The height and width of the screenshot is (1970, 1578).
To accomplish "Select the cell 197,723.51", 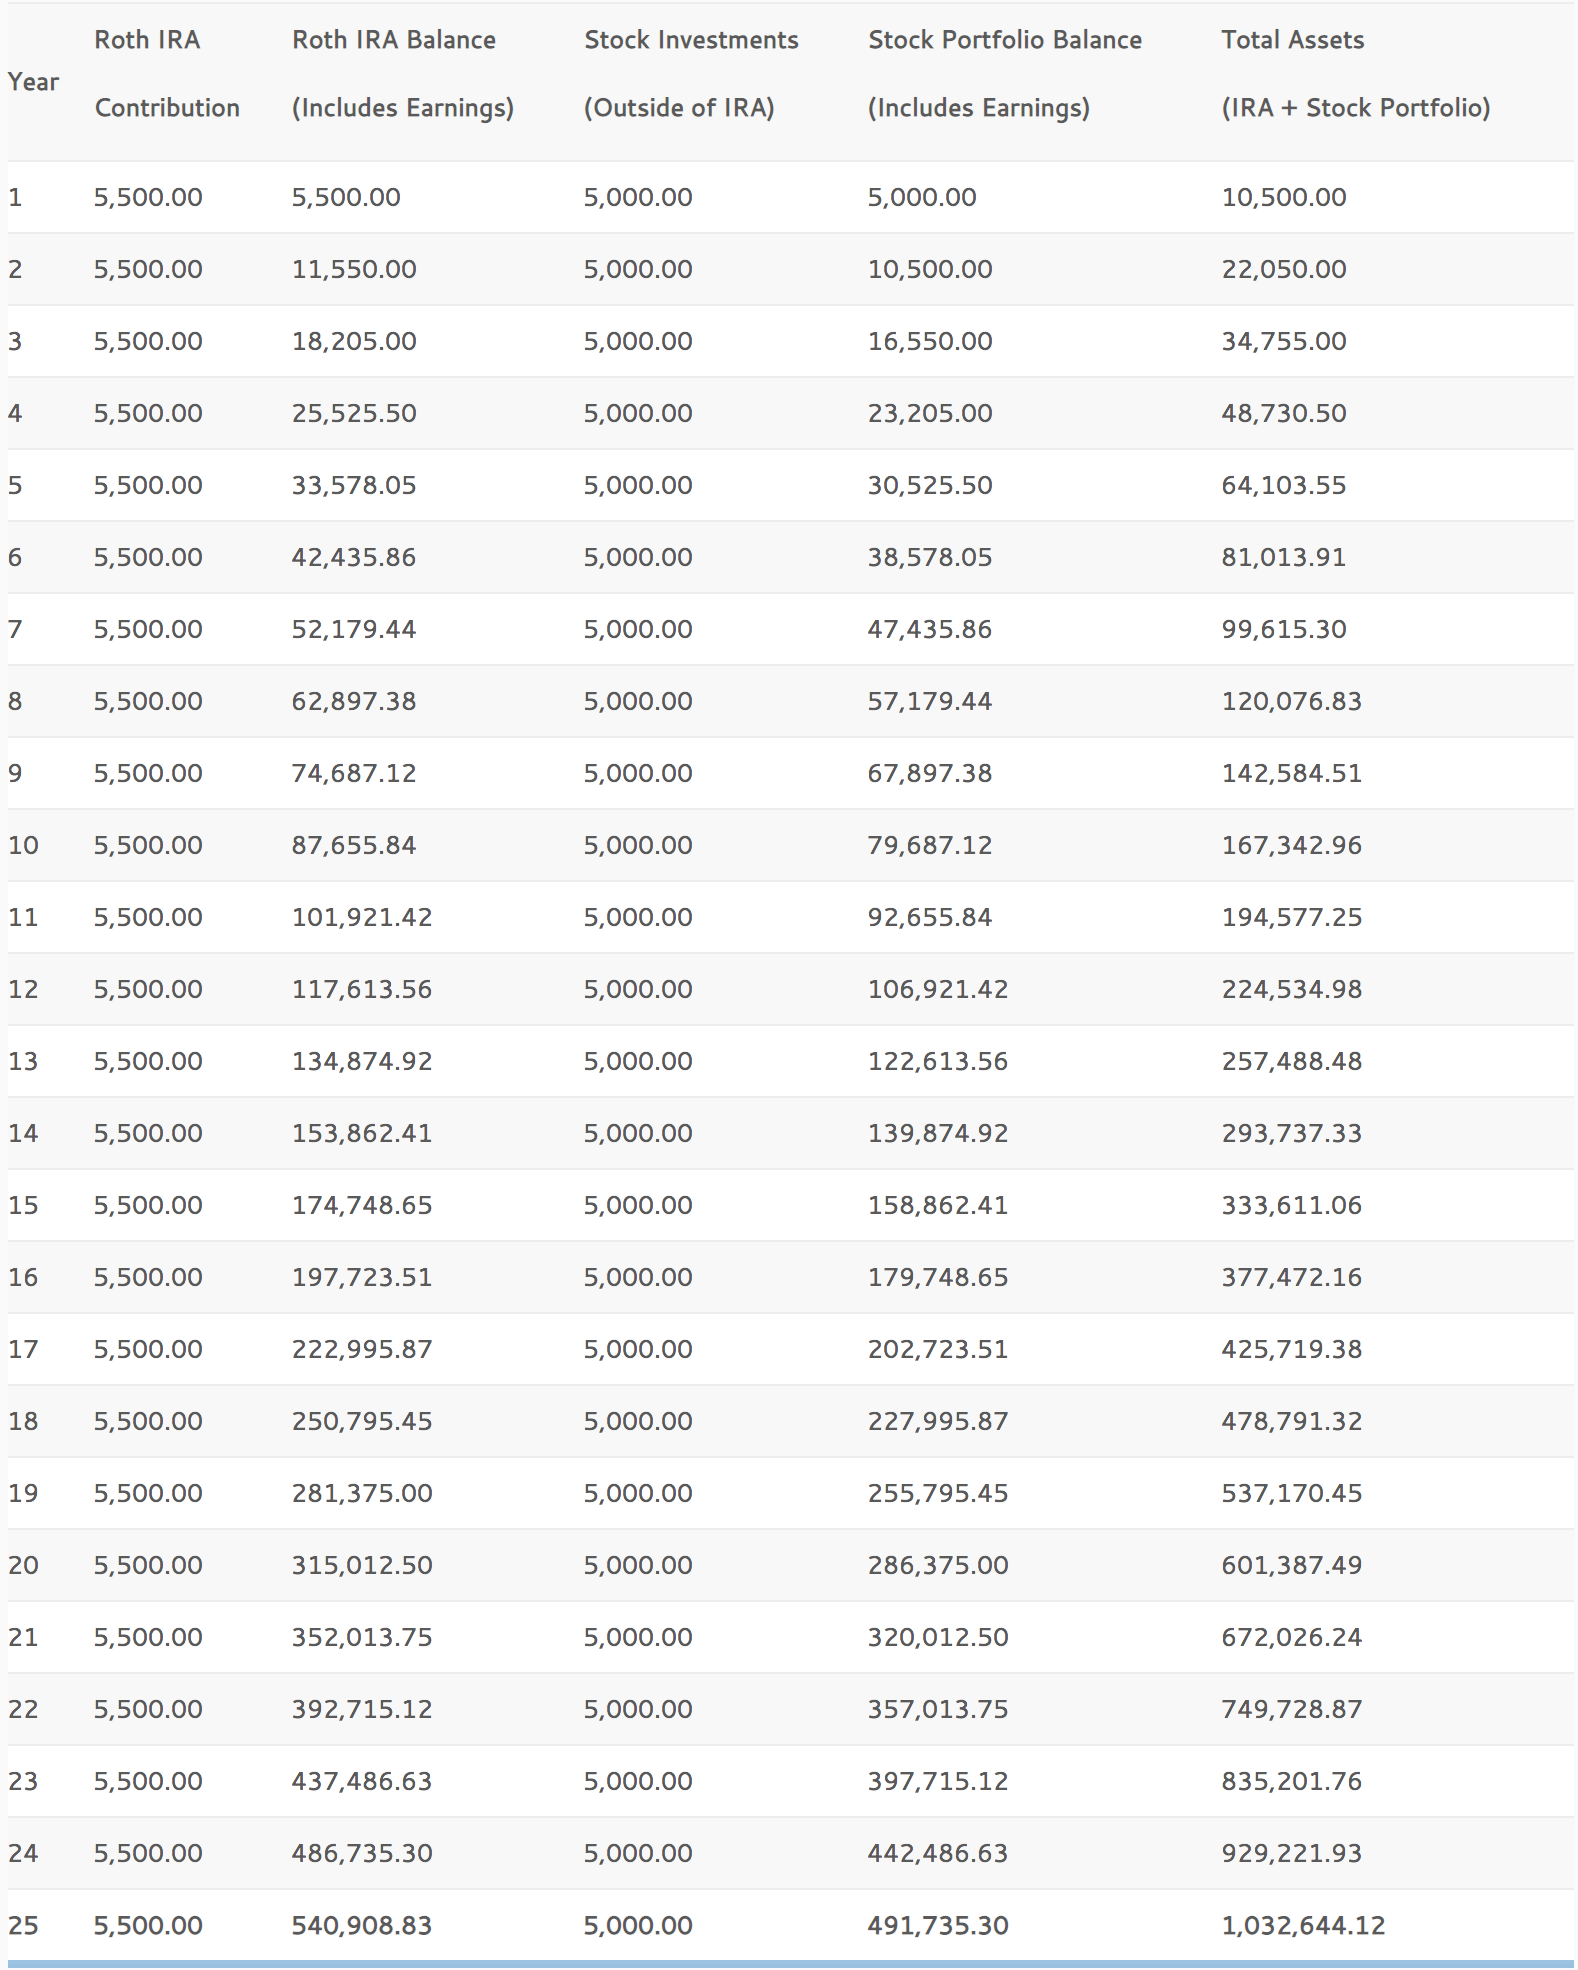I will [x=362, y=1277].
